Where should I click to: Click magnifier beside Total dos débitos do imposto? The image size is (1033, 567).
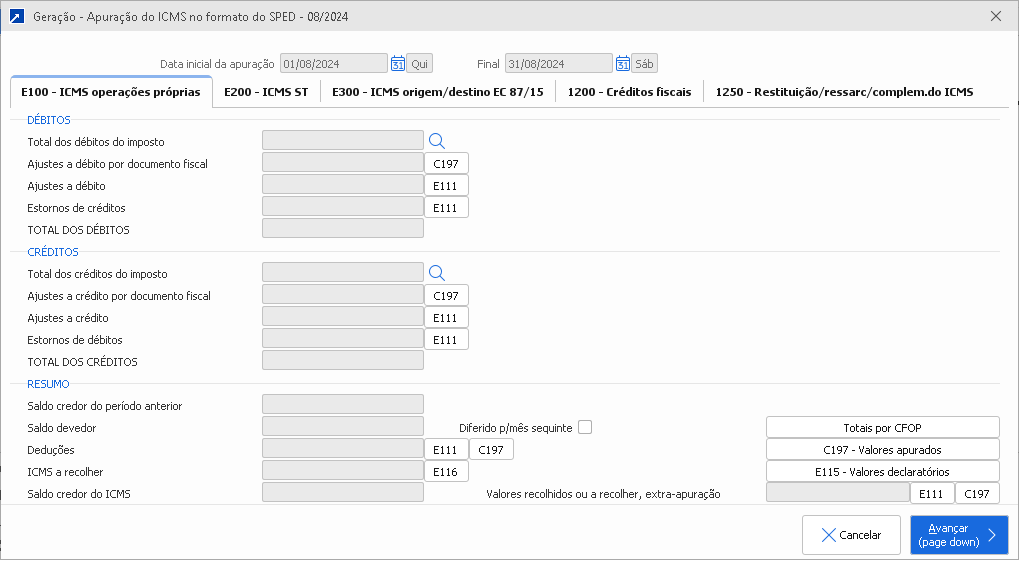click(x=436, y=141)
